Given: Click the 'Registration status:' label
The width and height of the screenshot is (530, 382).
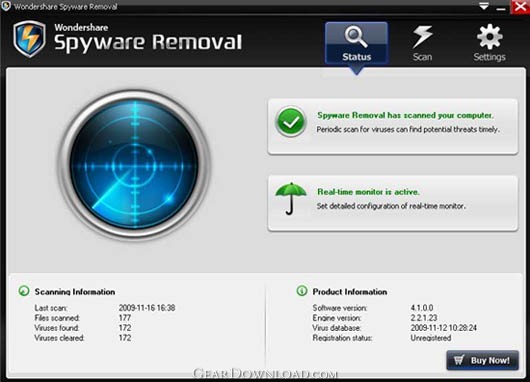Looking at the screenshot, I should [342, 338].
